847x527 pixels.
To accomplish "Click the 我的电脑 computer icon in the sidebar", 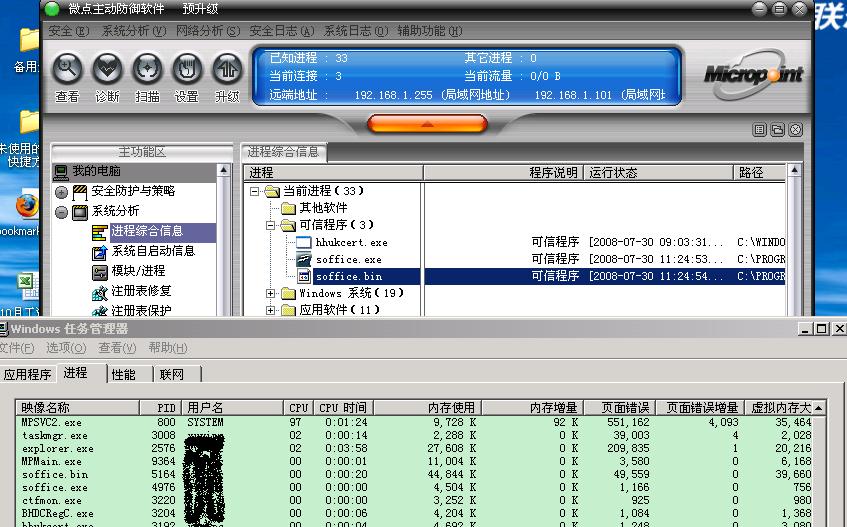I will coord(61,172).
